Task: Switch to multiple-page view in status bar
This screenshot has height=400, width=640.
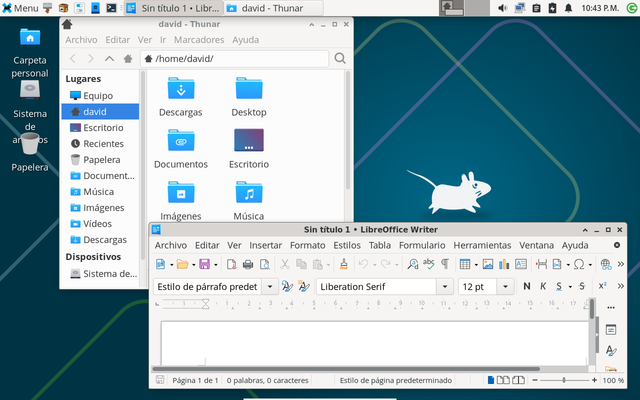Action: (x=503, y=380)
